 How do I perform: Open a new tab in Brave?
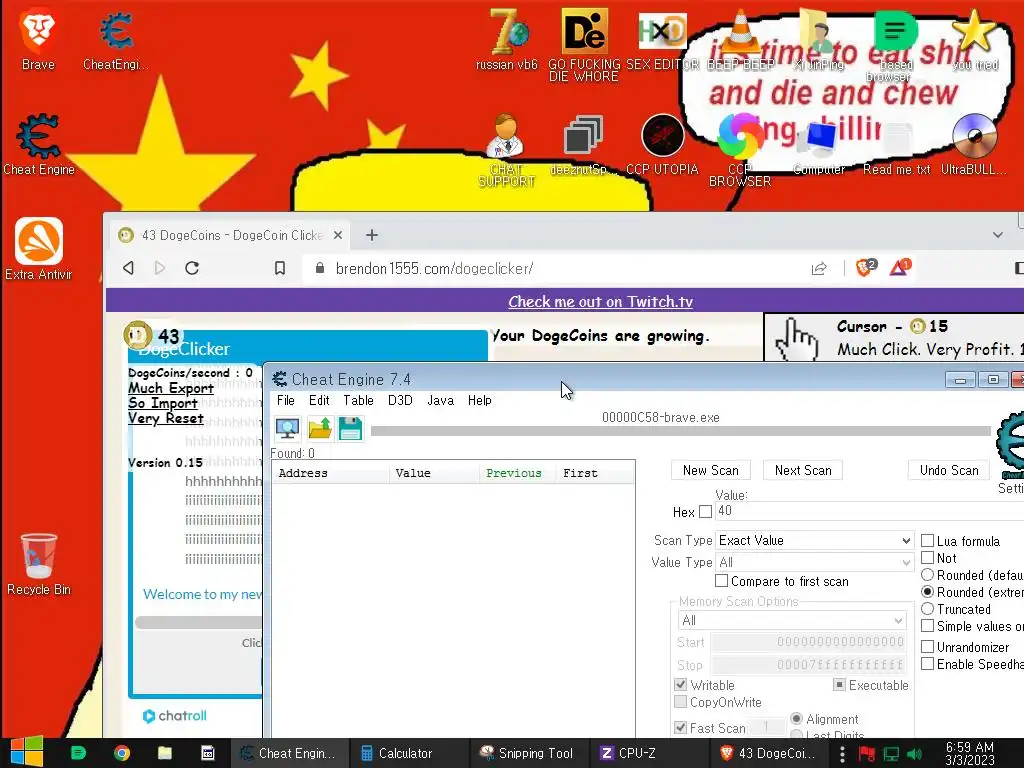click(372, 234)
